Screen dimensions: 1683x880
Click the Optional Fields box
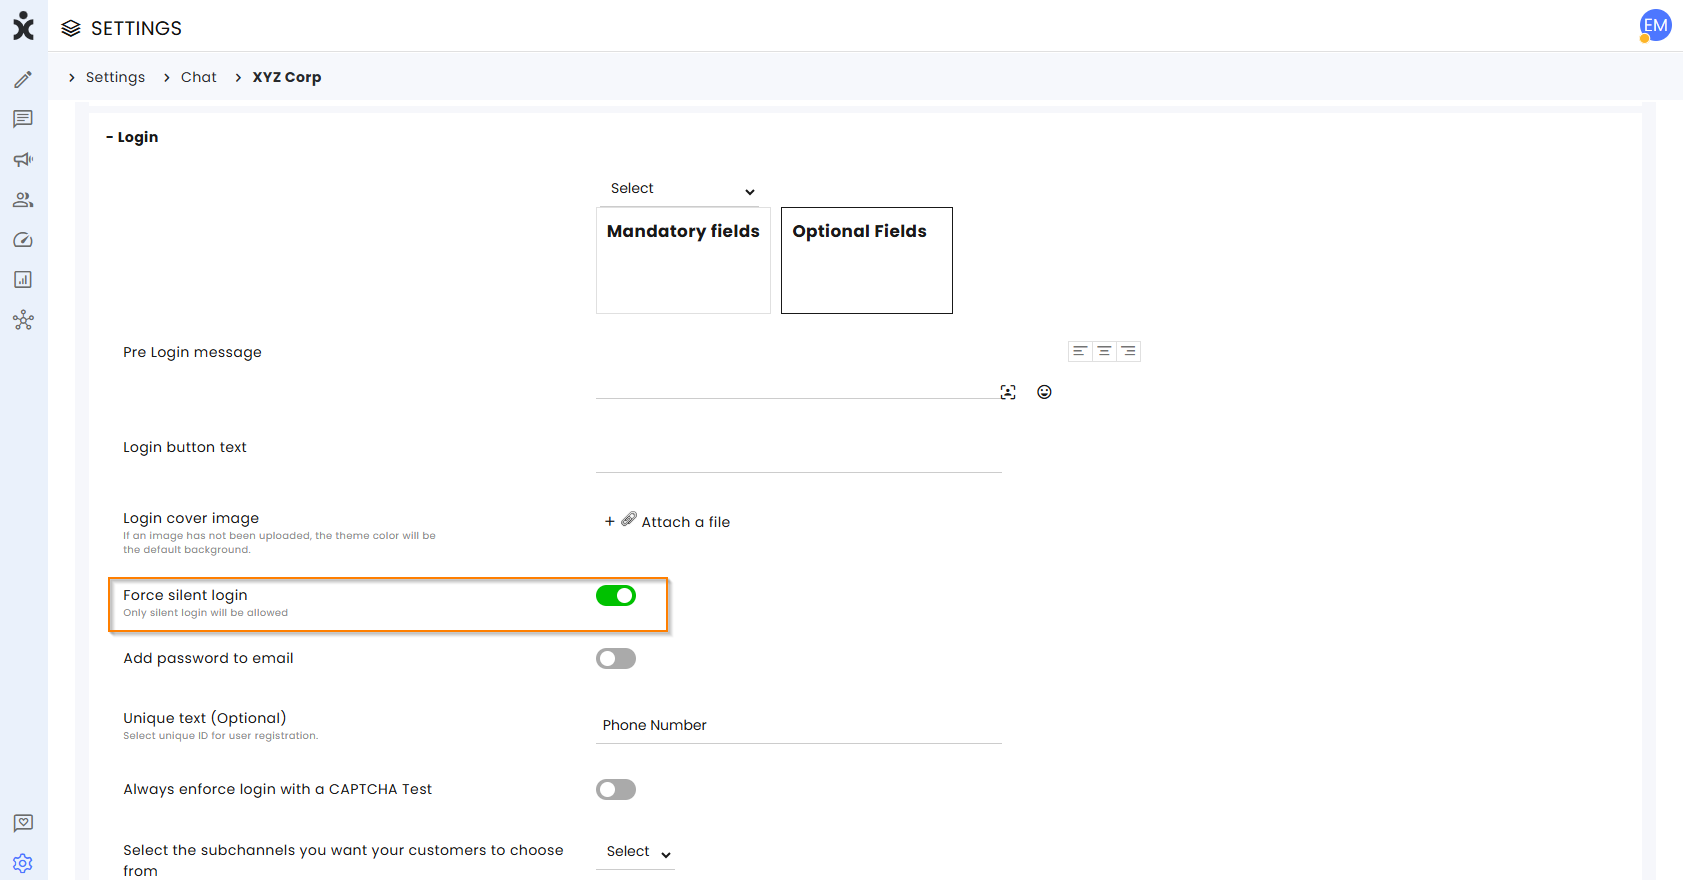pyautogui.click(x=867, y=260)
